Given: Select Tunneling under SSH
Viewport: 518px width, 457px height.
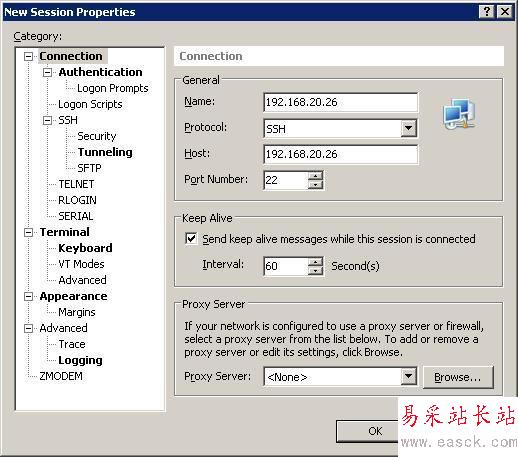Looking at the screenshot, I should (105, 152).
